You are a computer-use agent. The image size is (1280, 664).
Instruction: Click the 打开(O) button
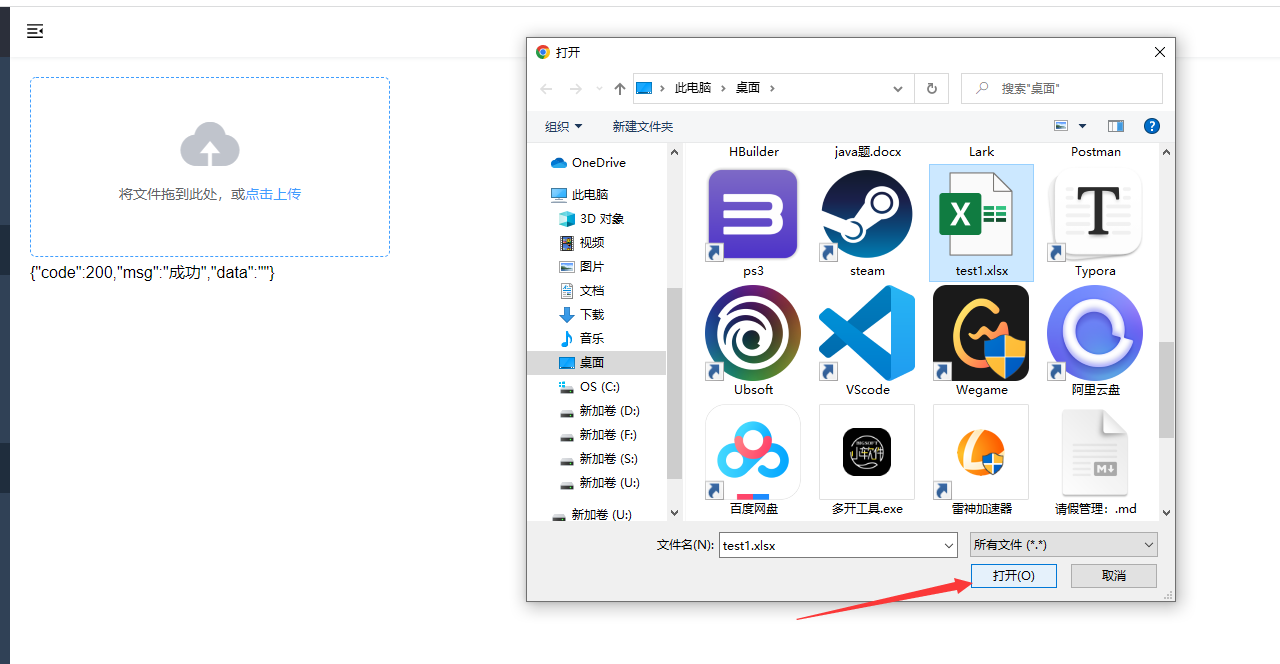[x=1013, y=576]
